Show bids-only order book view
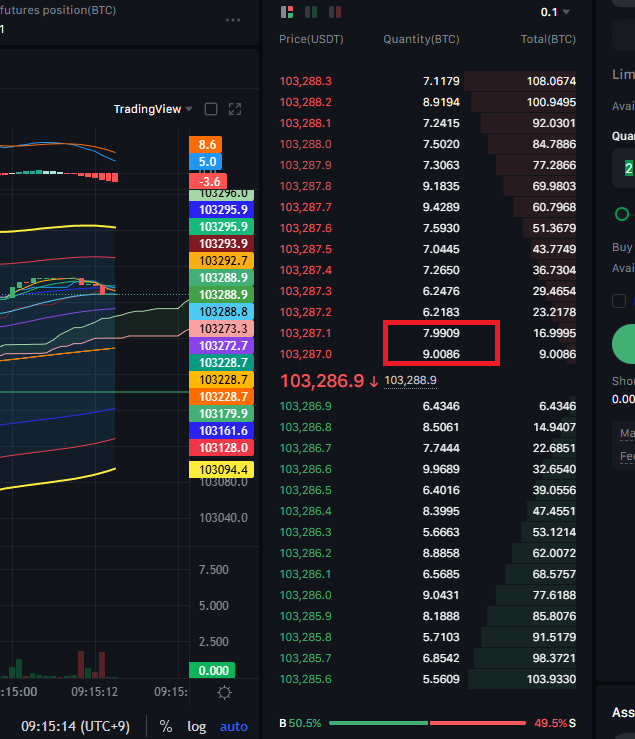 [x=311, y=12]
